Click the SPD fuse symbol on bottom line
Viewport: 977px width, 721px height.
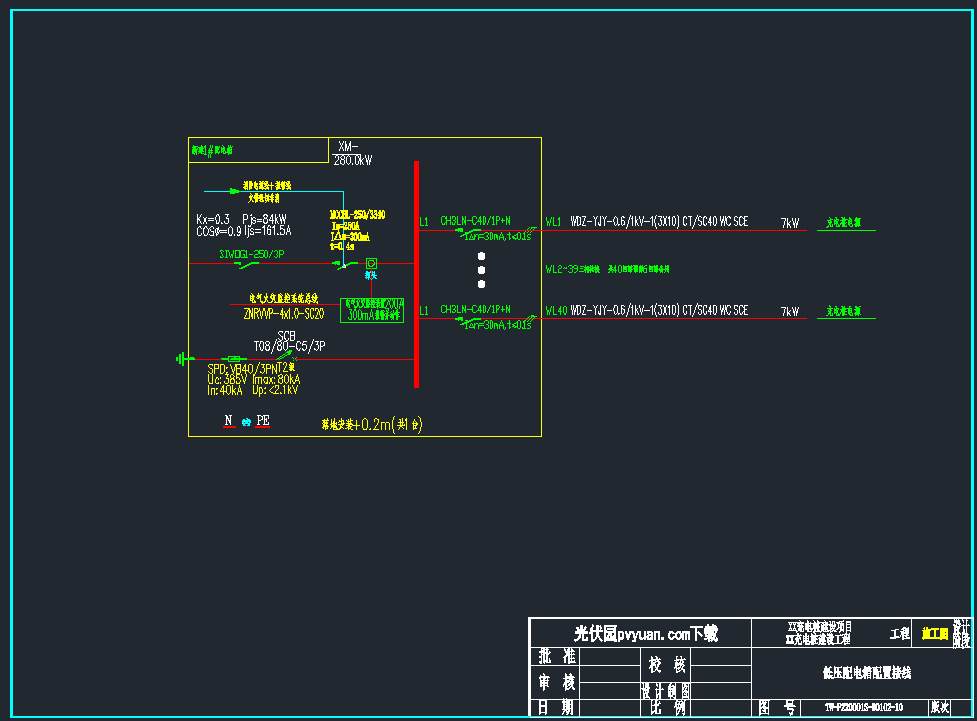click(x=234, y=358)
